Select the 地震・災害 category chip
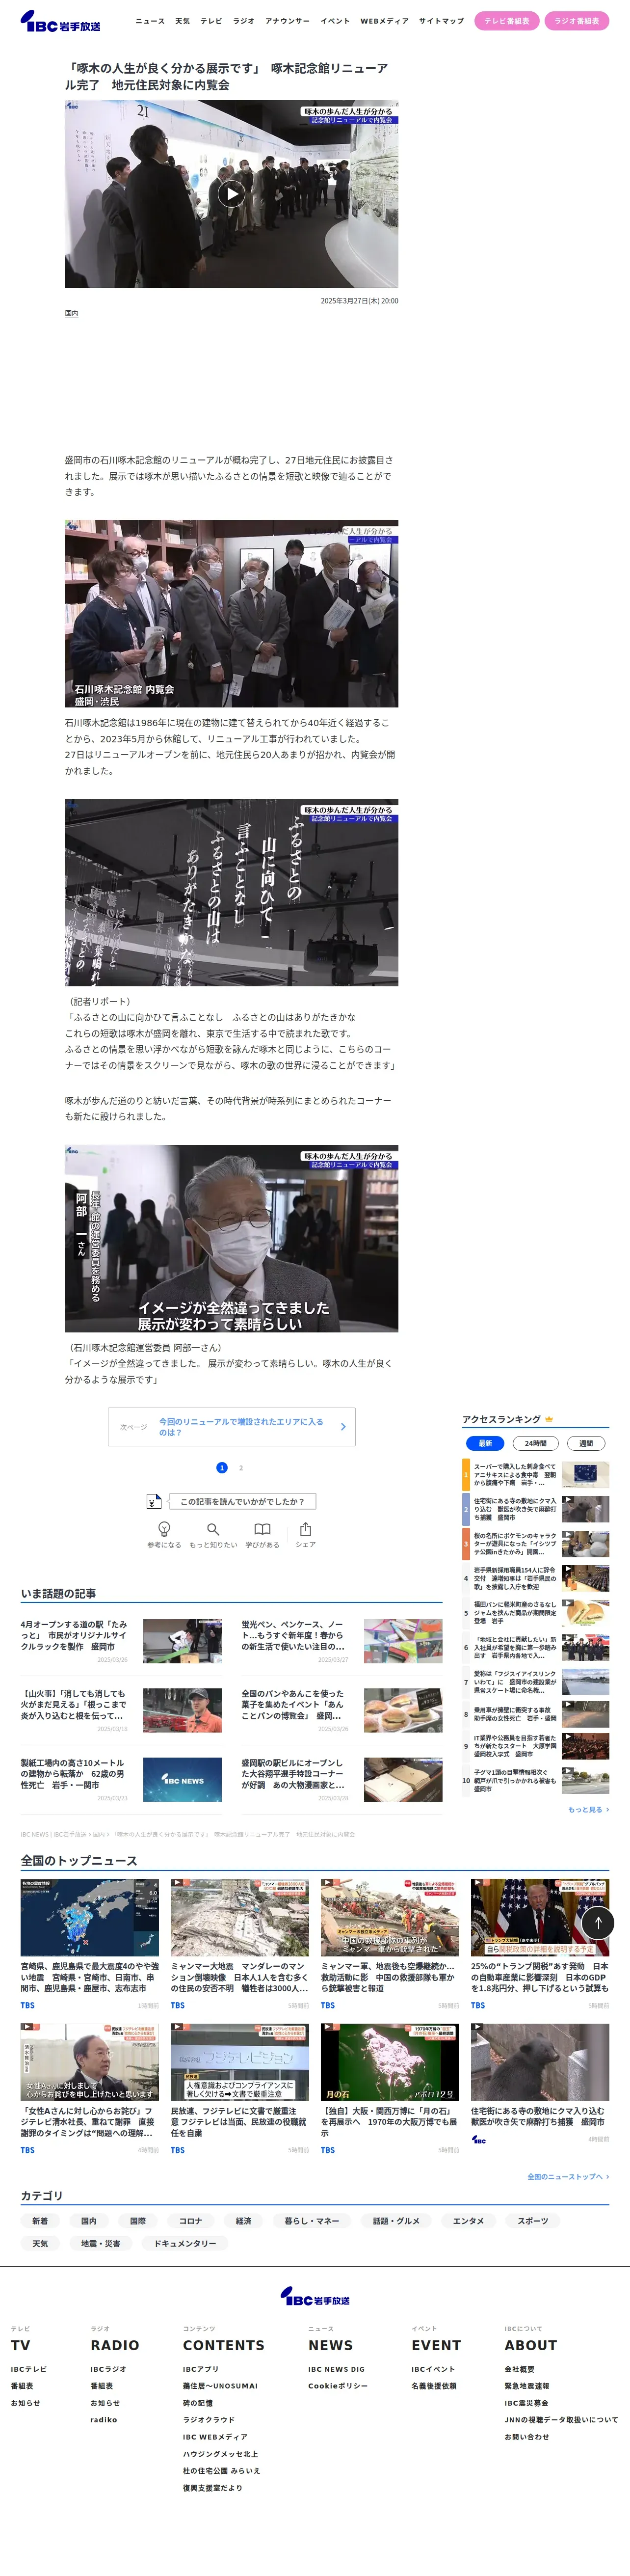The width and height of the screenshot is (630, 2576). 101,2244
